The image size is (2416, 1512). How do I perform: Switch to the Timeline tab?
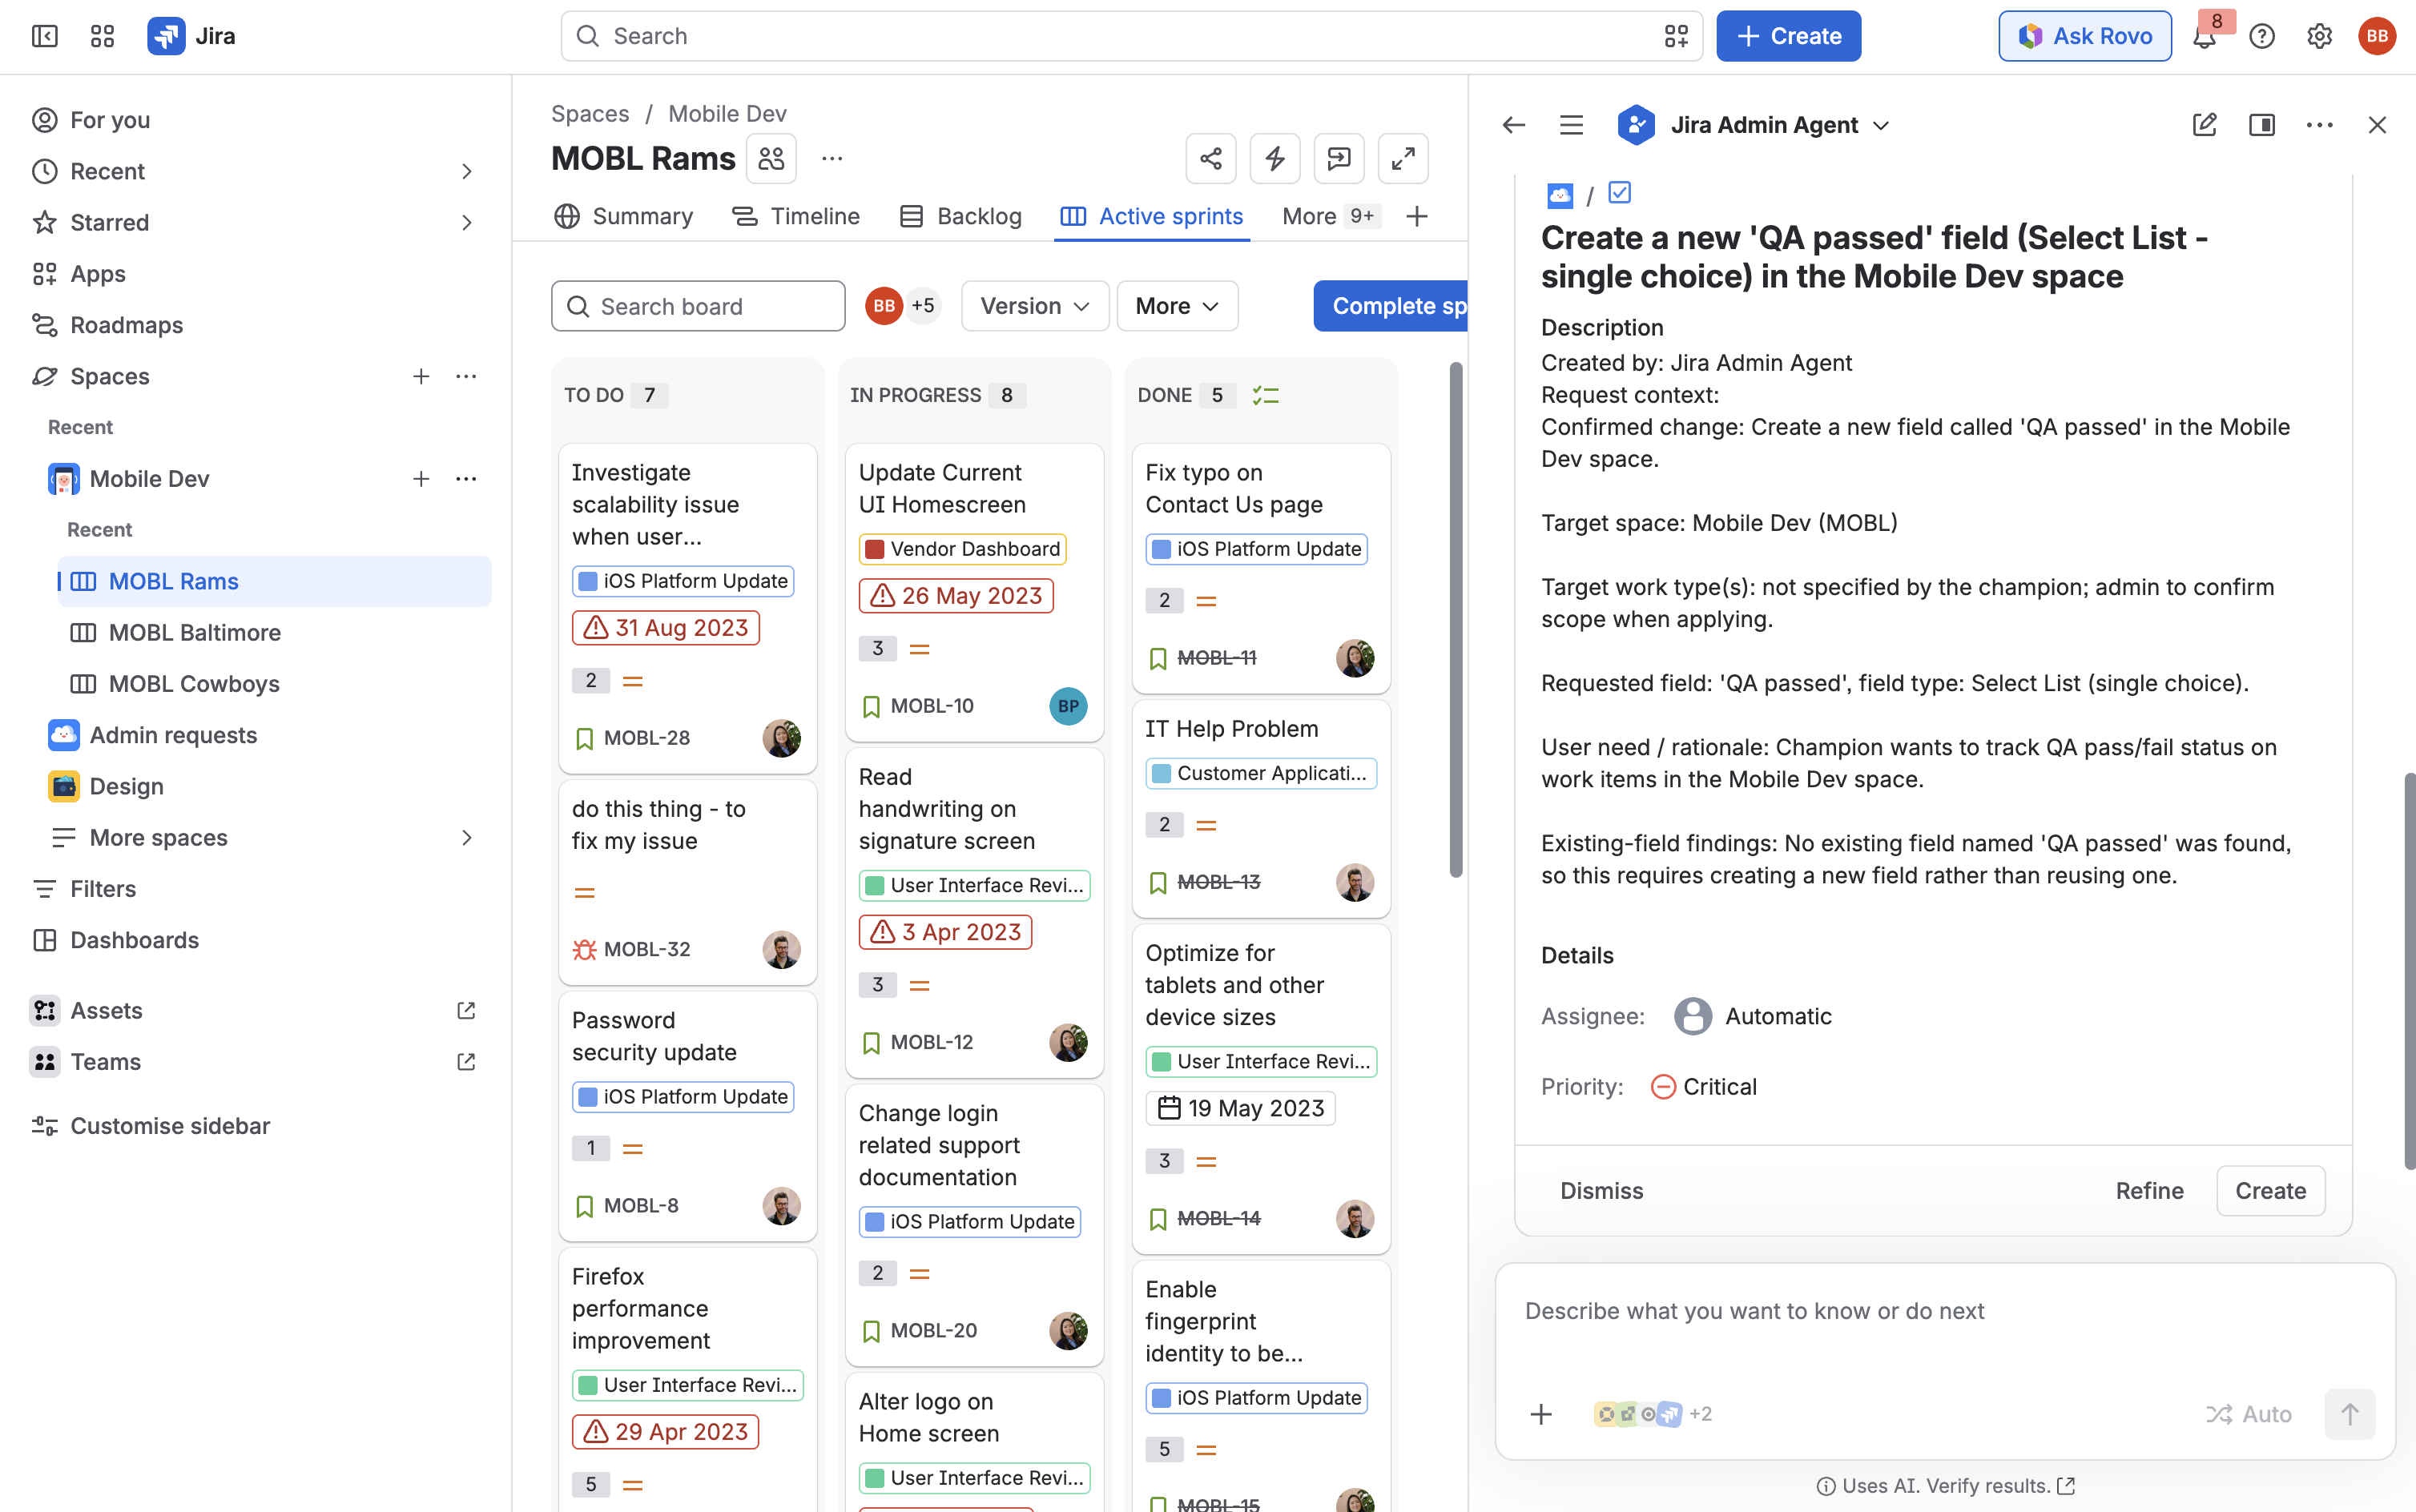(796, 216)
